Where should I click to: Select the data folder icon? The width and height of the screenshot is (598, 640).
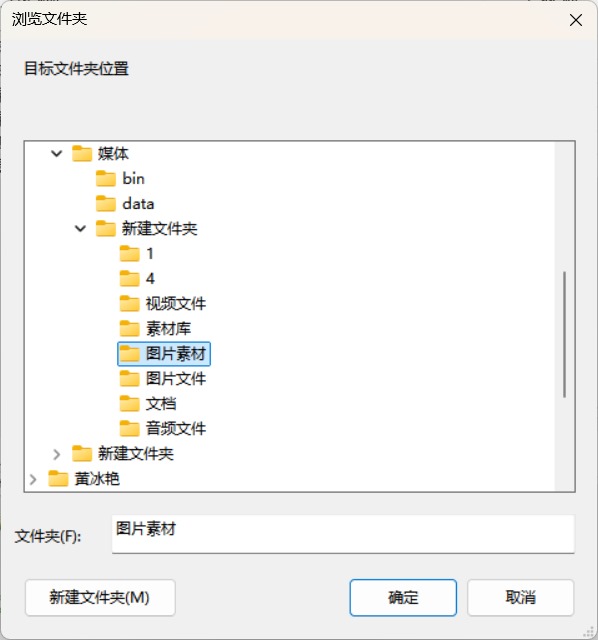coord(105,203)
